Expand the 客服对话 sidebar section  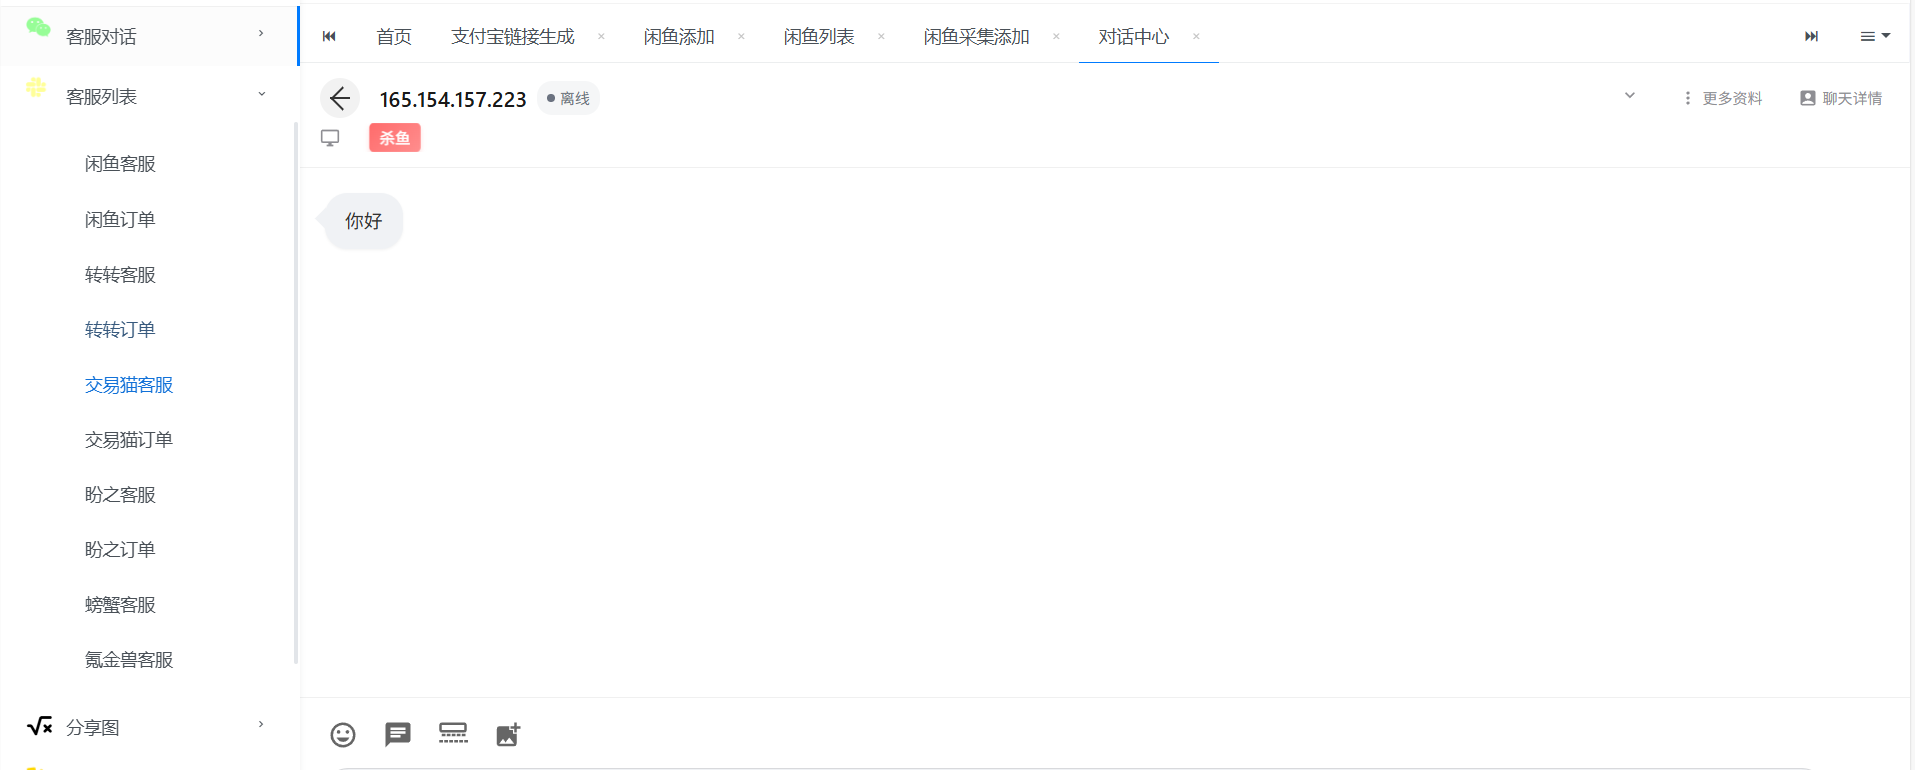point(150,36)
